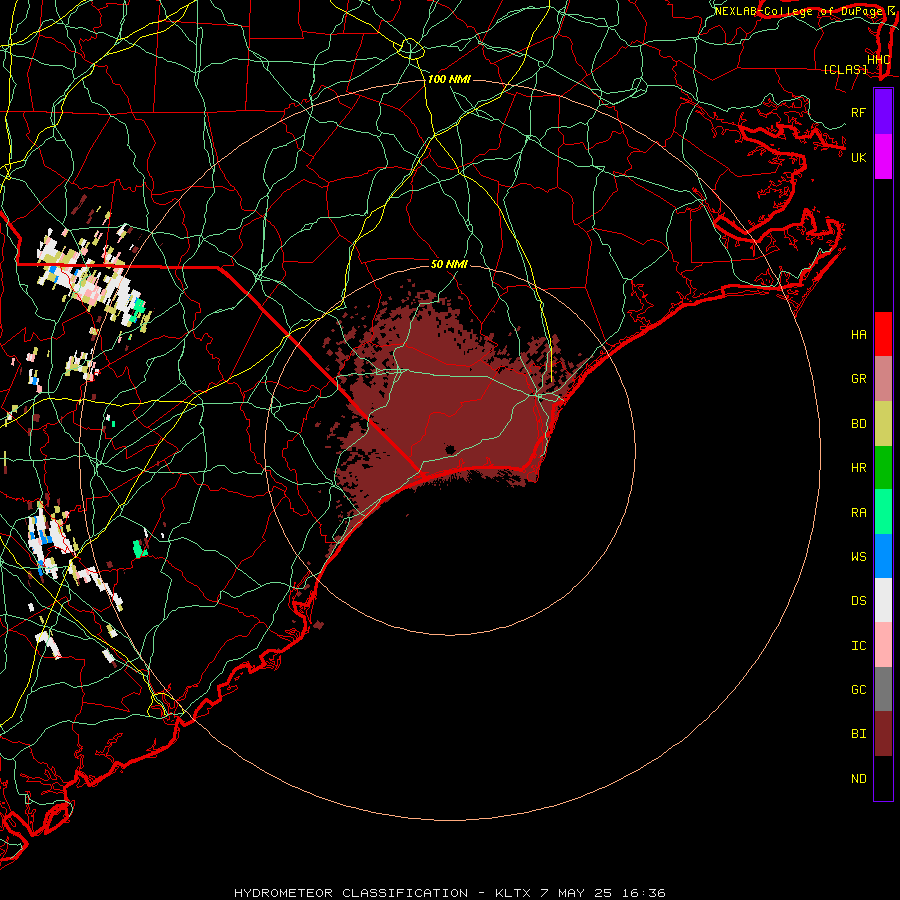The image size is (900, 900).
Task: Click the [CLAS] label
Action: [845, 69]
